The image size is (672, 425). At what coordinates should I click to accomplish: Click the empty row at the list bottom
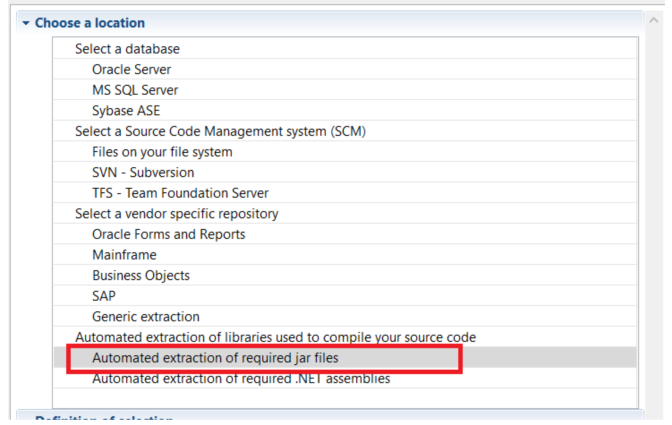[x=345, y=397]
